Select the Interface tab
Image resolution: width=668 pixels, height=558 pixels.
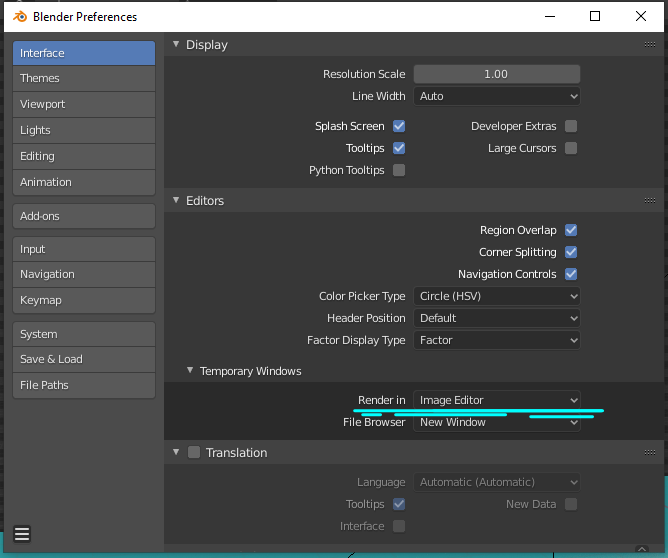click(x=84, y=53)
